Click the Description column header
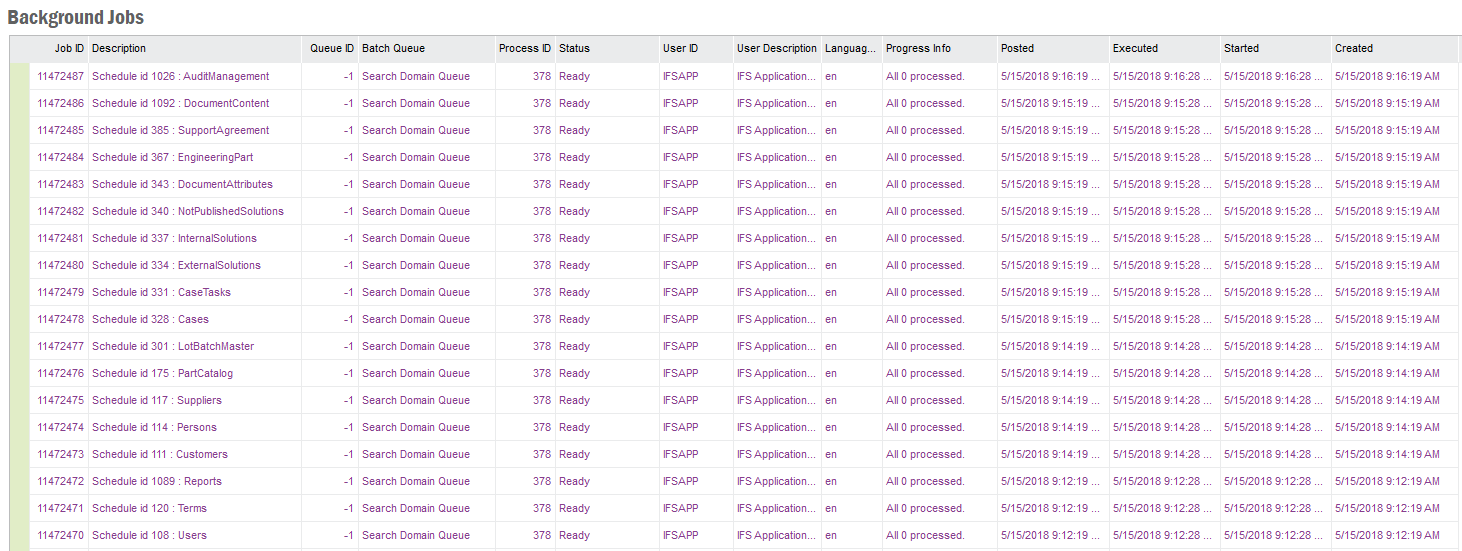Viewport: 1462px width, 551px height. point(119,48)
